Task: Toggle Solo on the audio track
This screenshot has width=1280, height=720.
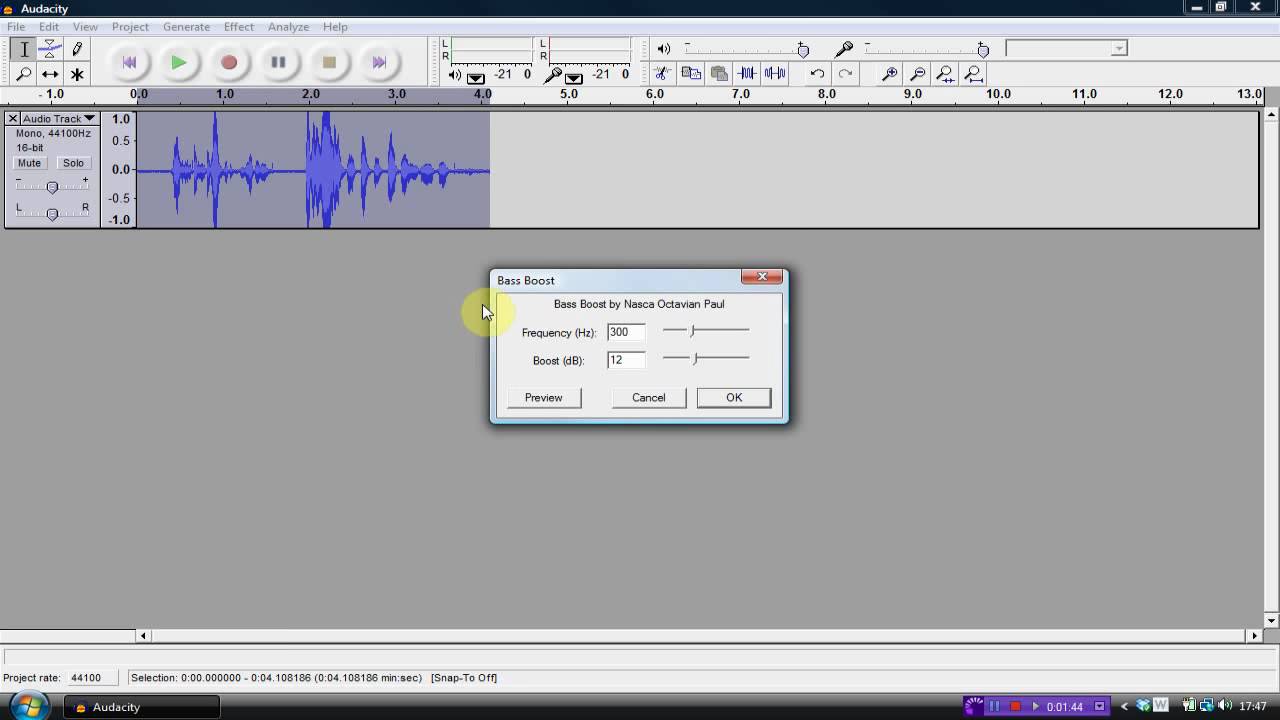Action: [x=73, y=163]
